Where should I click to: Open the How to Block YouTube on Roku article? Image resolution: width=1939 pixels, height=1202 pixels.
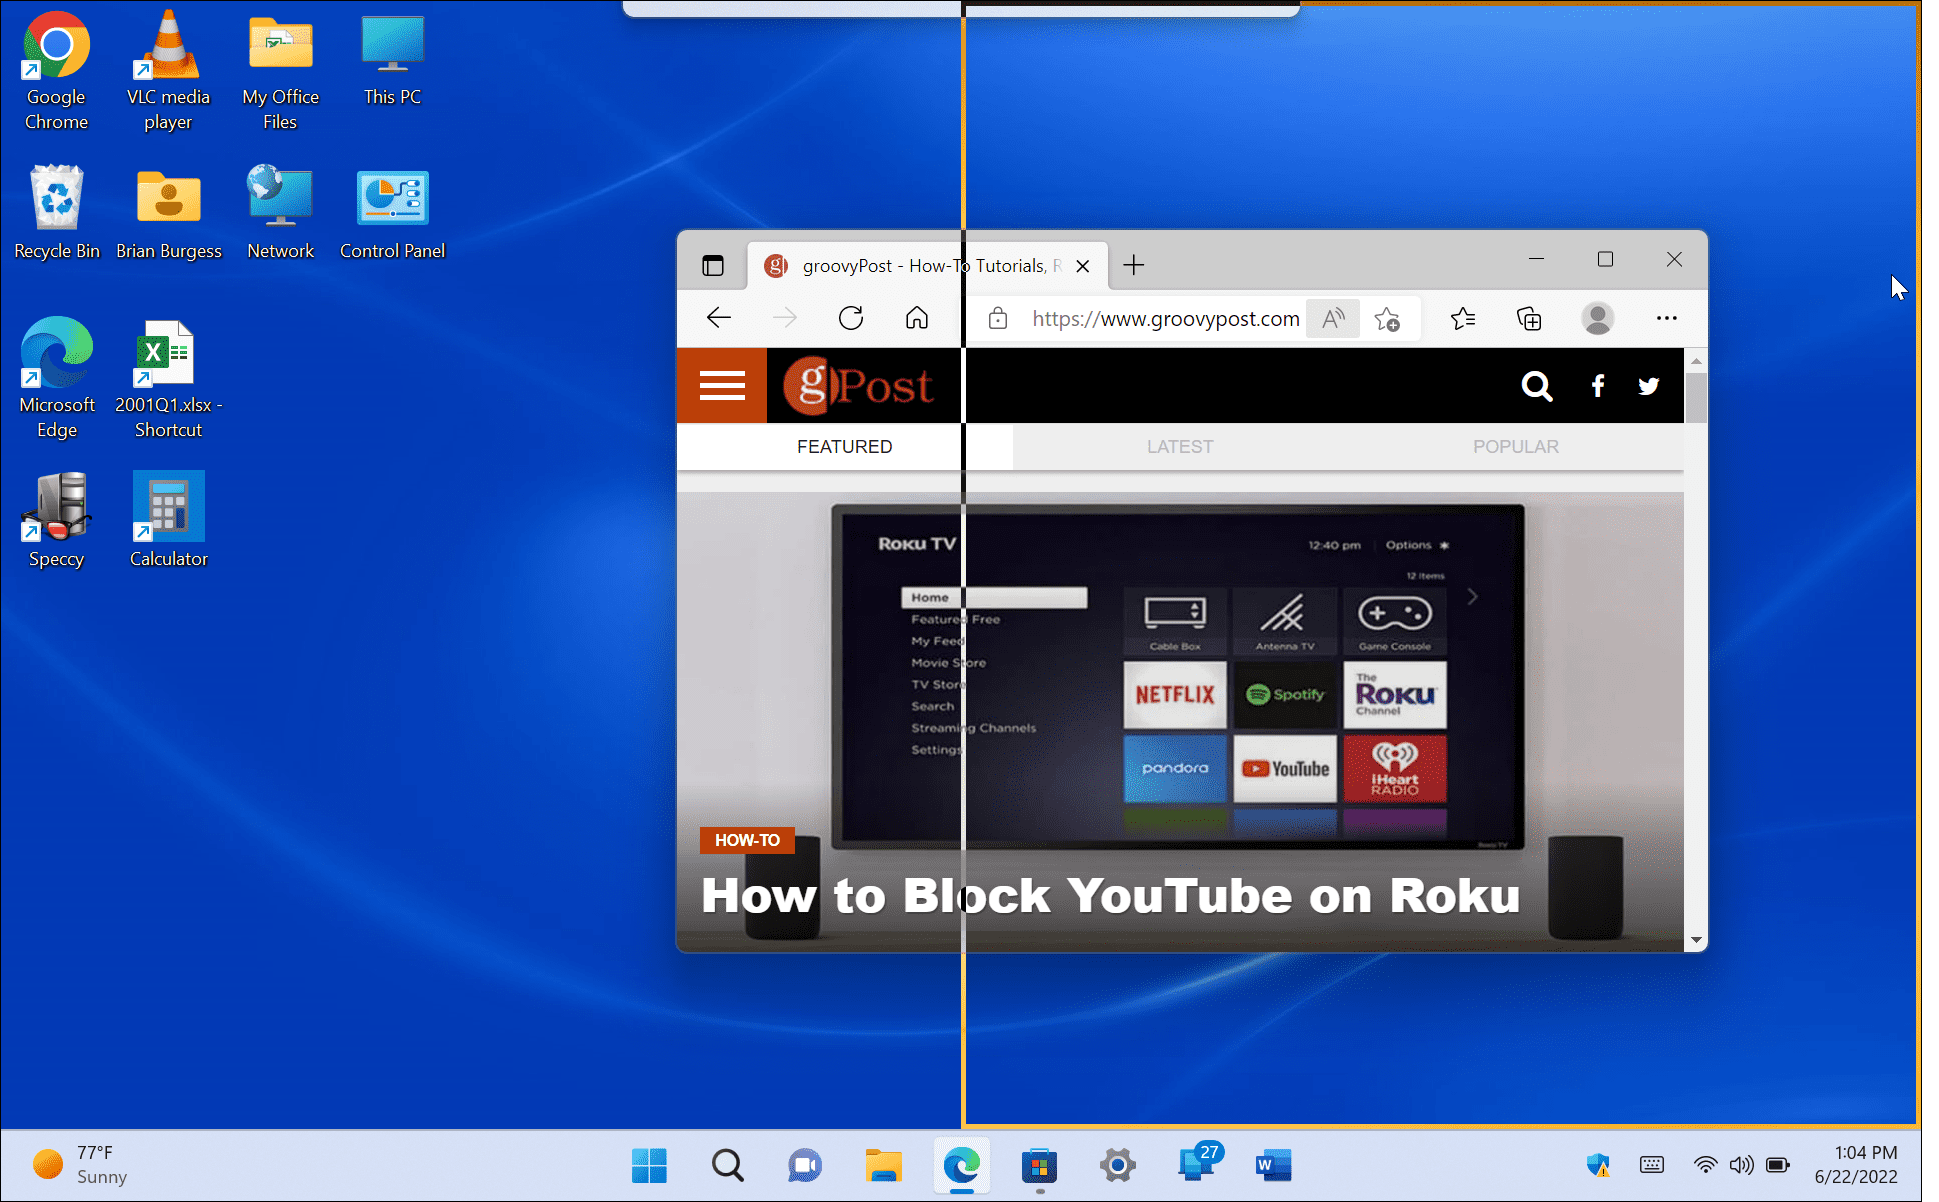pos(1110,896)
